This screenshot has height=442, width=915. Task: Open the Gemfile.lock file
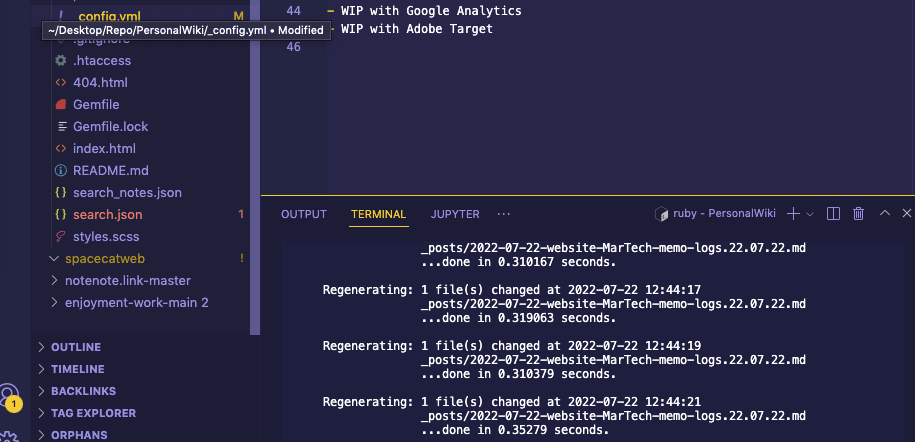(110, 127)
